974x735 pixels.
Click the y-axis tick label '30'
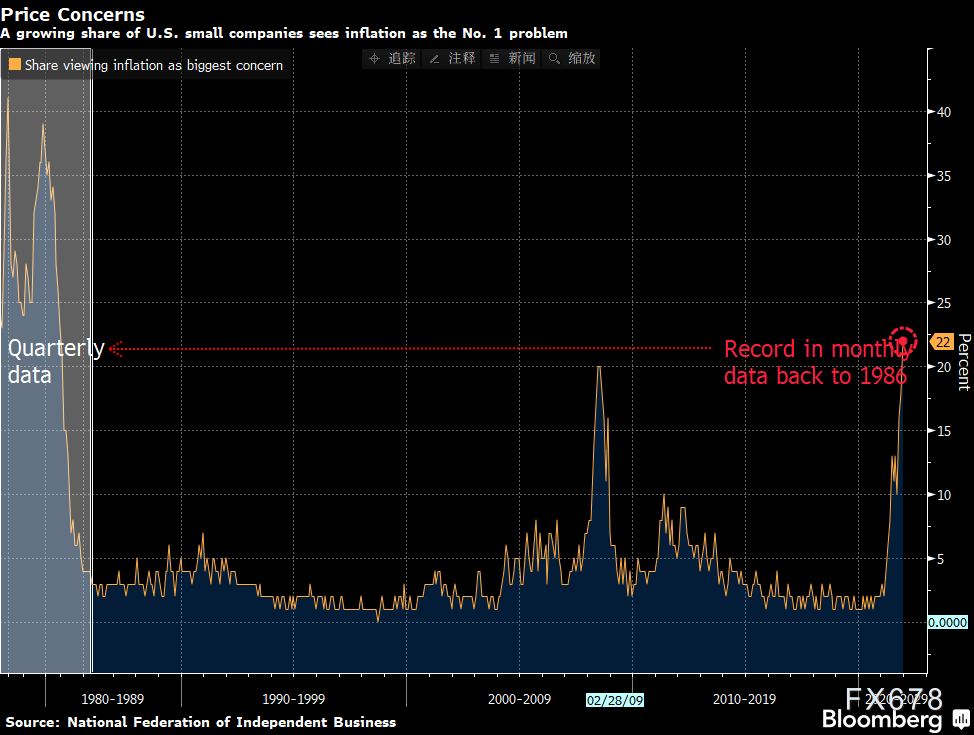[944, 240]
